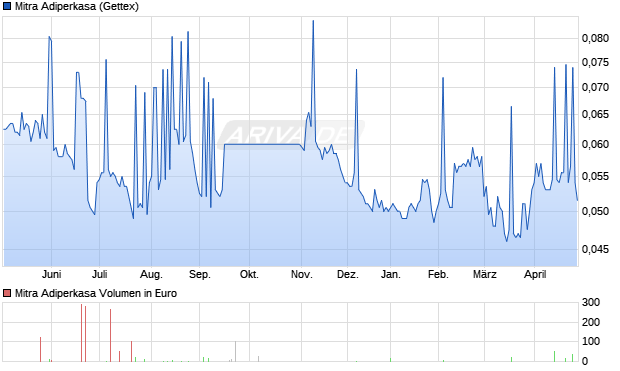
Task: Click the 200 volume axis label
Action: click(591, 322)
